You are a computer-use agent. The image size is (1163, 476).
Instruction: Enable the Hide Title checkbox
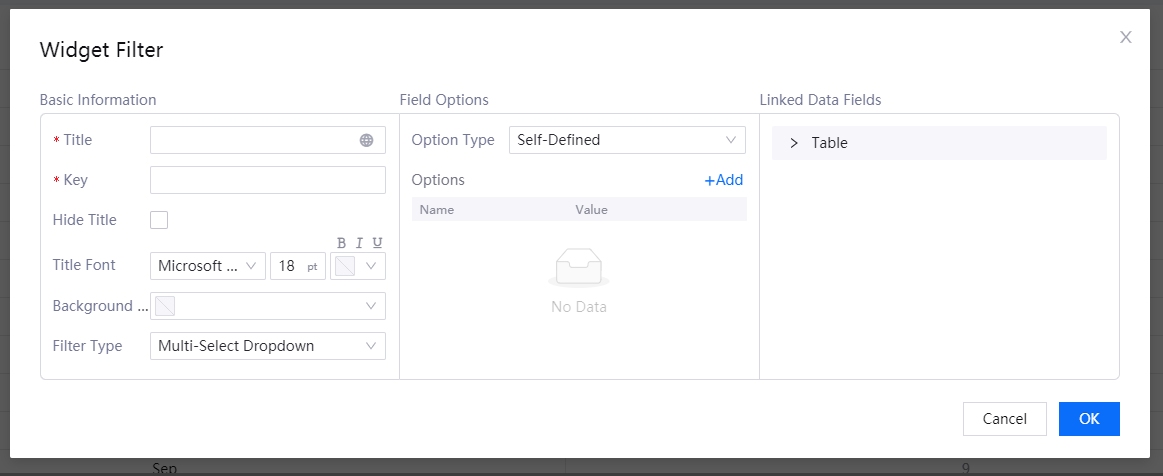tap(159, 220)
